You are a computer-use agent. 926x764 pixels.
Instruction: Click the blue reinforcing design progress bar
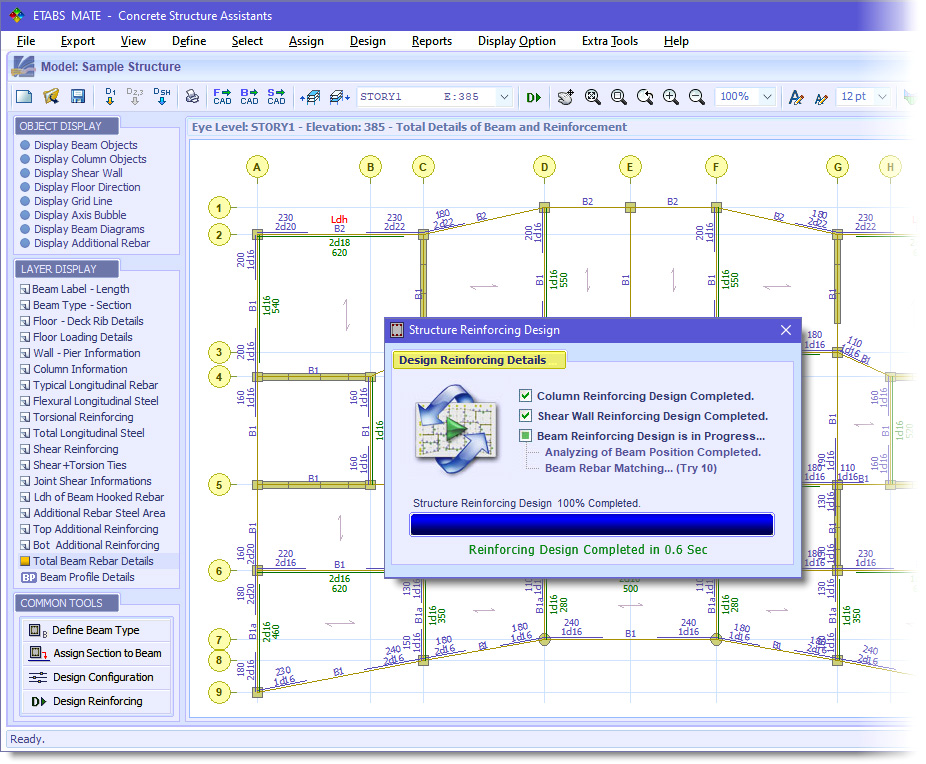[591, 525]
